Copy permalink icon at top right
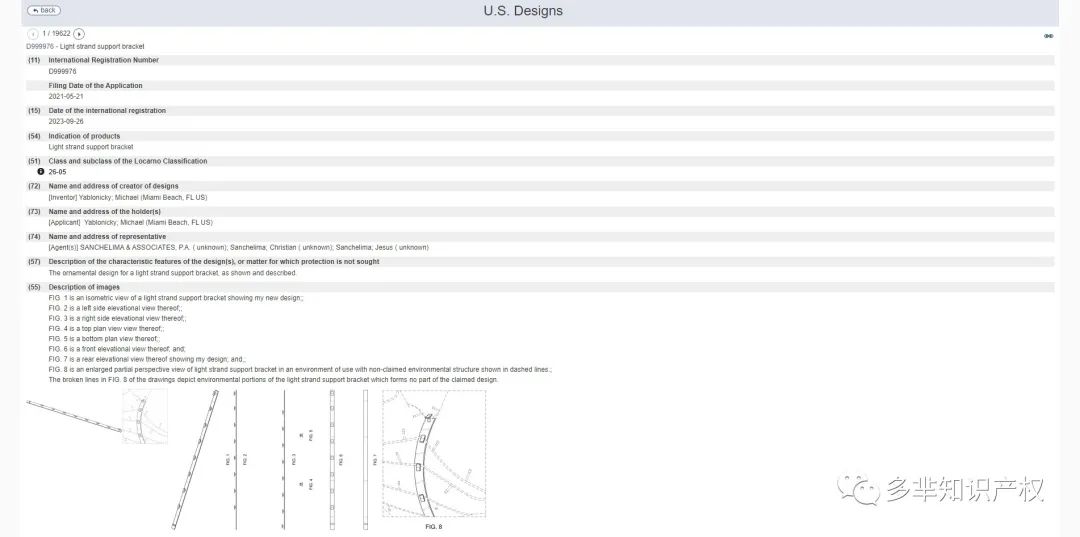This screenshot has width=1080, height=537. click(1048, 36)
